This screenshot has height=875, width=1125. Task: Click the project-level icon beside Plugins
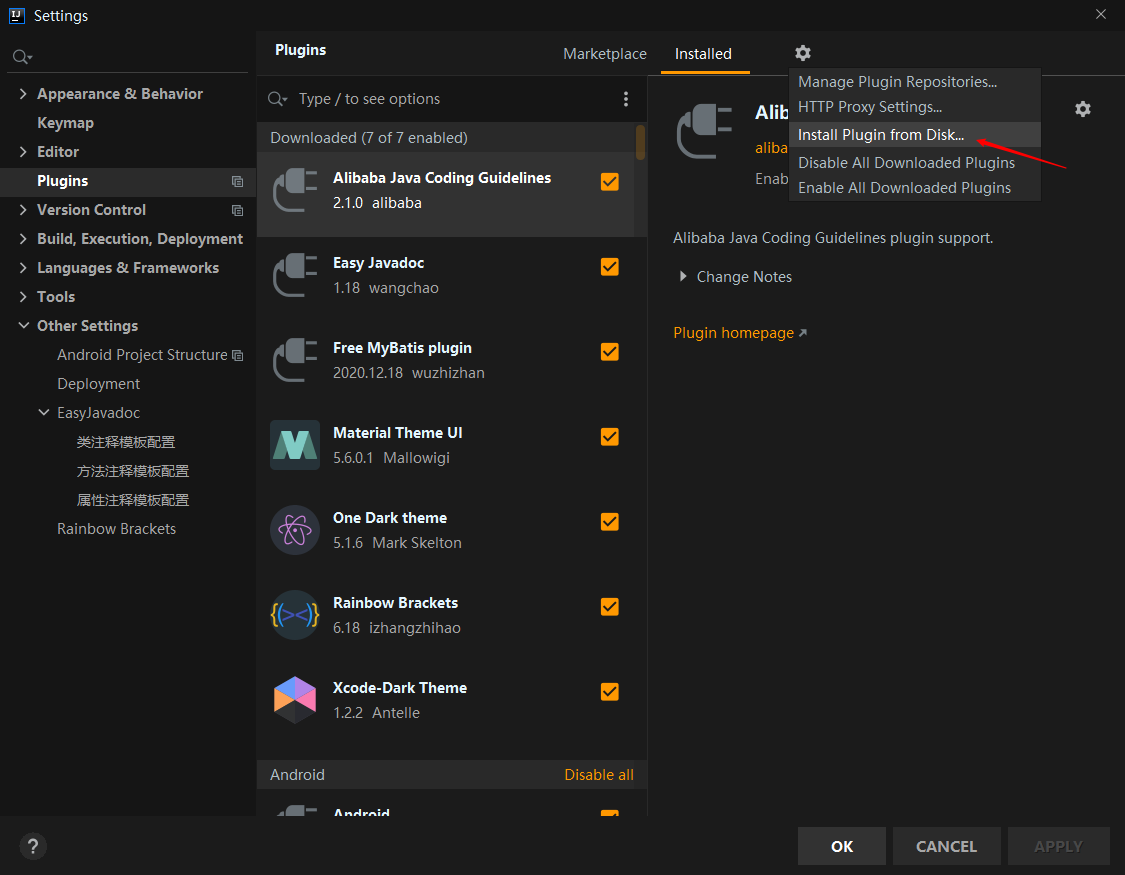237,181
